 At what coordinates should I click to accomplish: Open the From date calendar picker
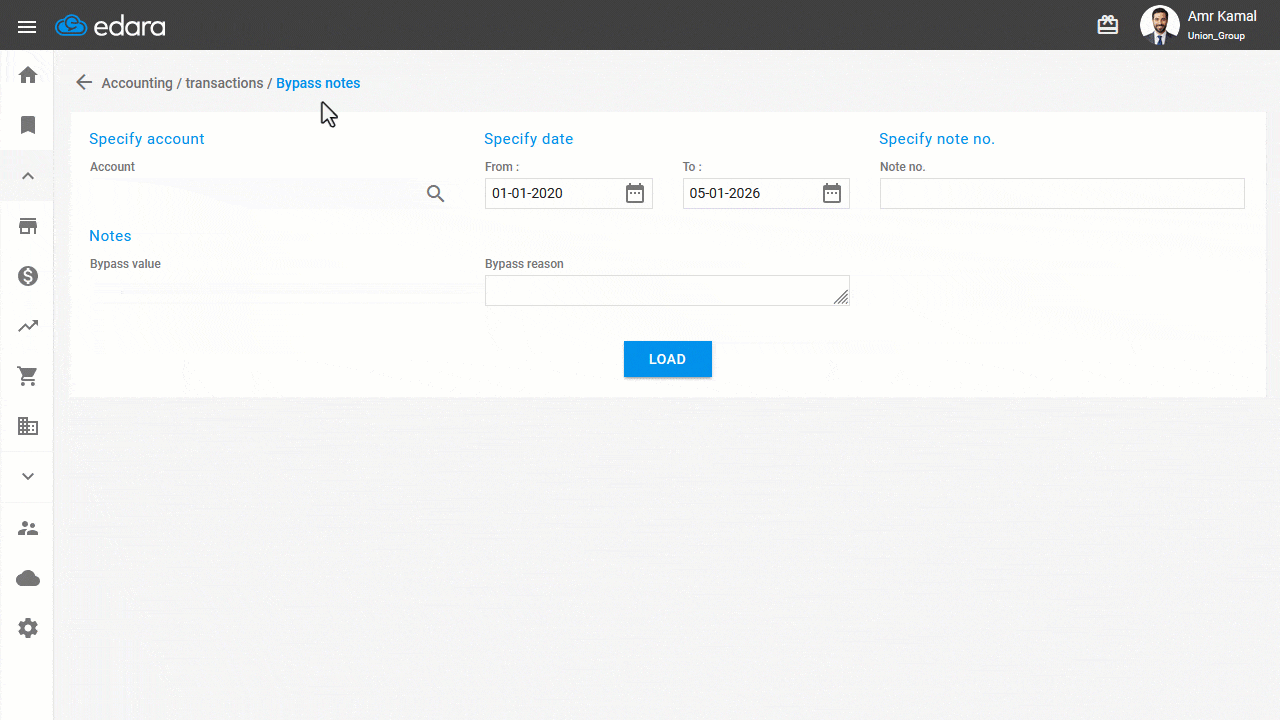[635, 194]
